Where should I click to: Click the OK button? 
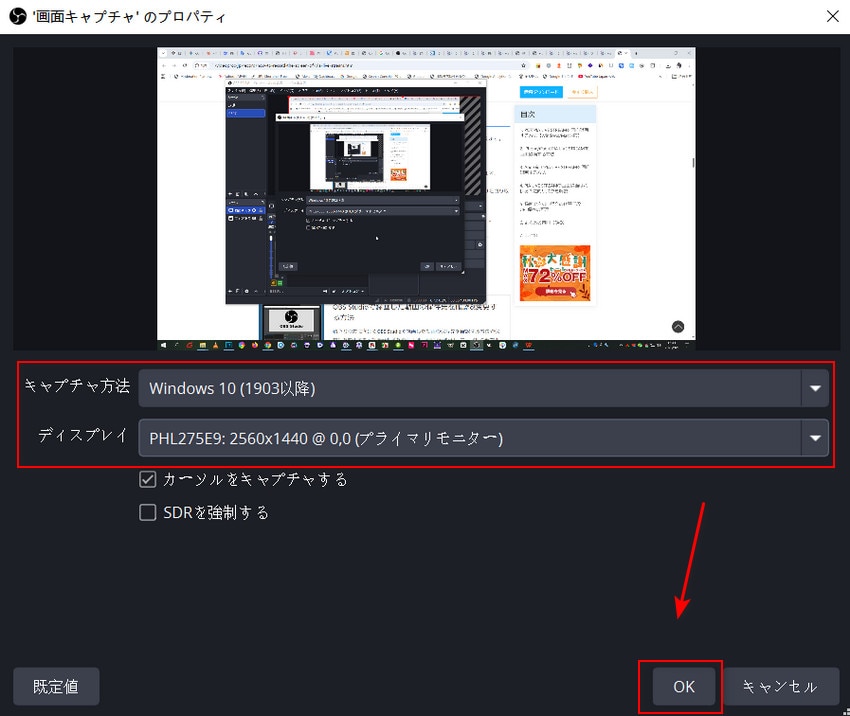point(684,686)
